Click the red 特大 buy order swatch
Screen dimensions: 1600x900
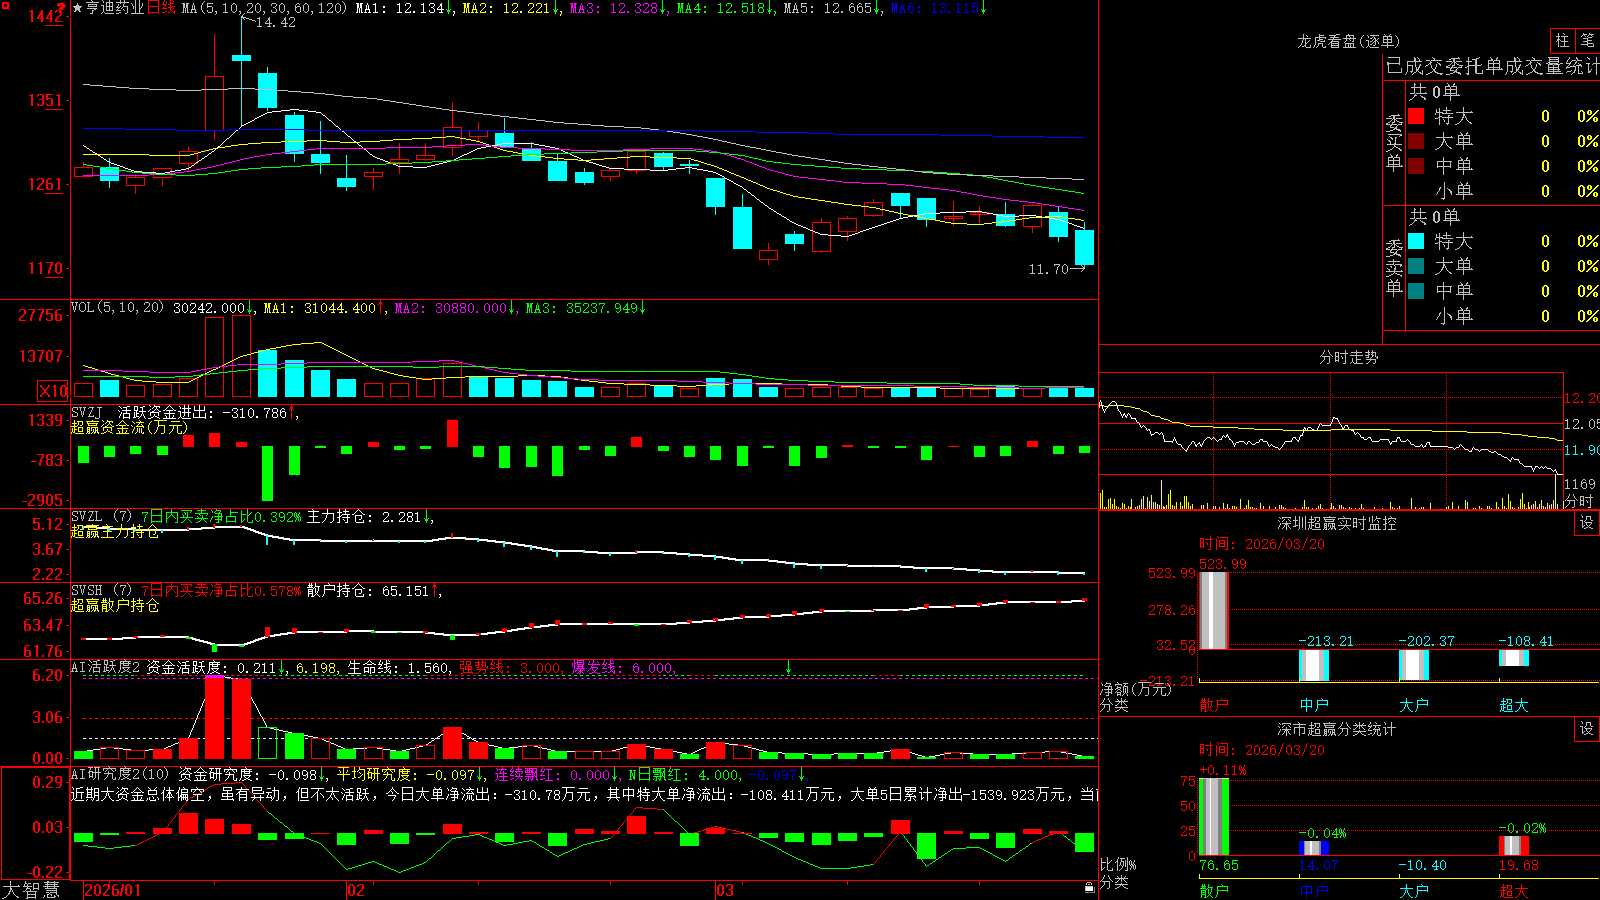click(1416, 116)
